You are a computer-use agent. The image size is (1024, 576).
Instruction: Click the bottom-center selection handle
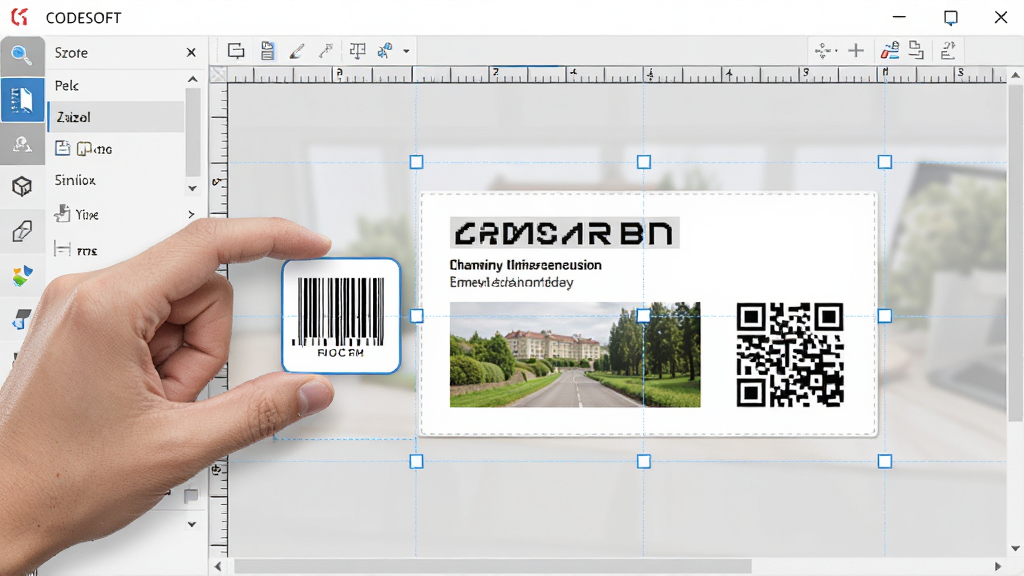tap(644, 462)
